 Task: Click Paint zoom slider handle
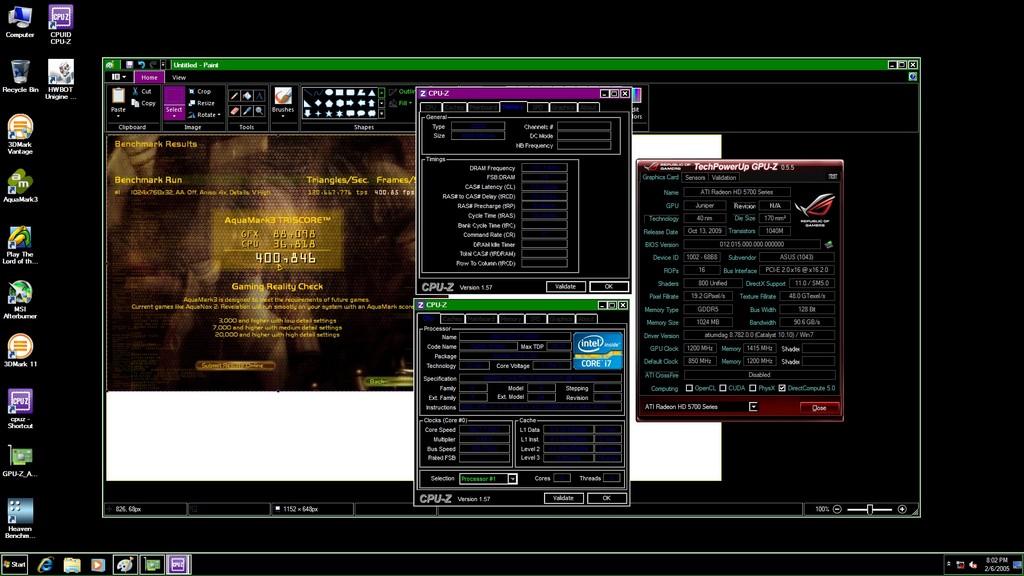coord(870,509)
